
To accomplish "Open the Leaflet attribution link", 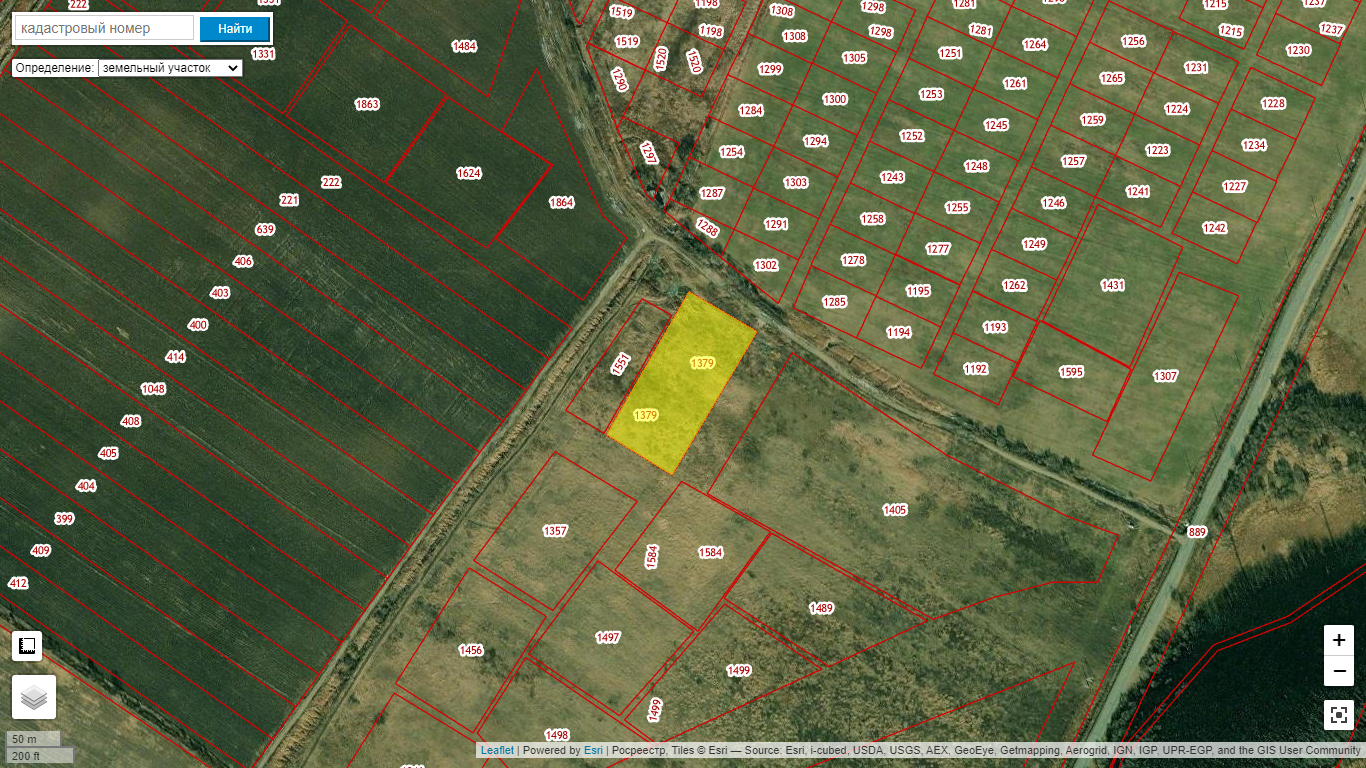I will pos(497,750).
